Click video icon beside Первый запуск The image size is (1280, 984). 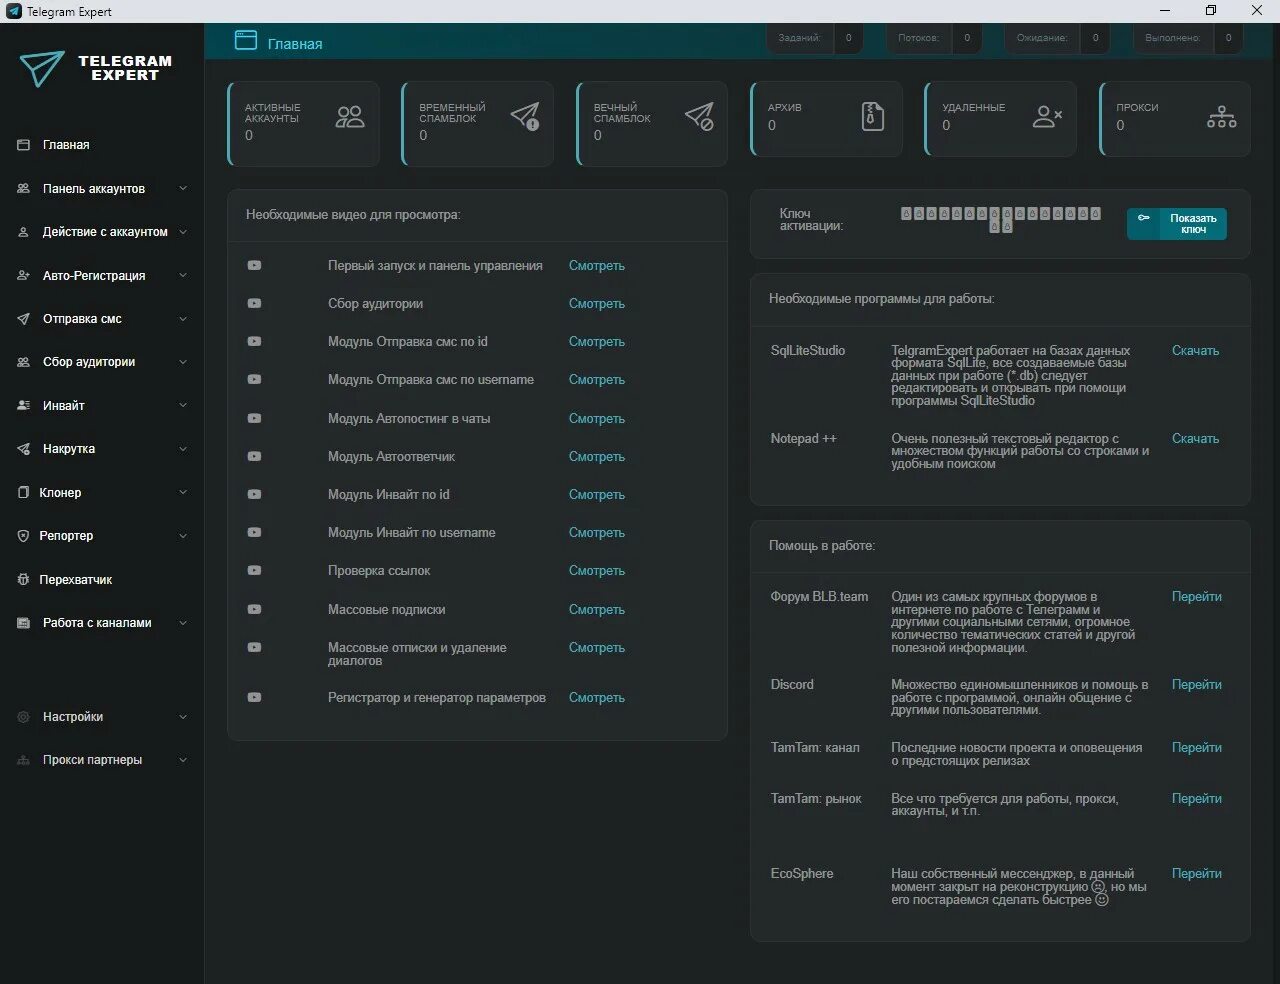[254, 266]
